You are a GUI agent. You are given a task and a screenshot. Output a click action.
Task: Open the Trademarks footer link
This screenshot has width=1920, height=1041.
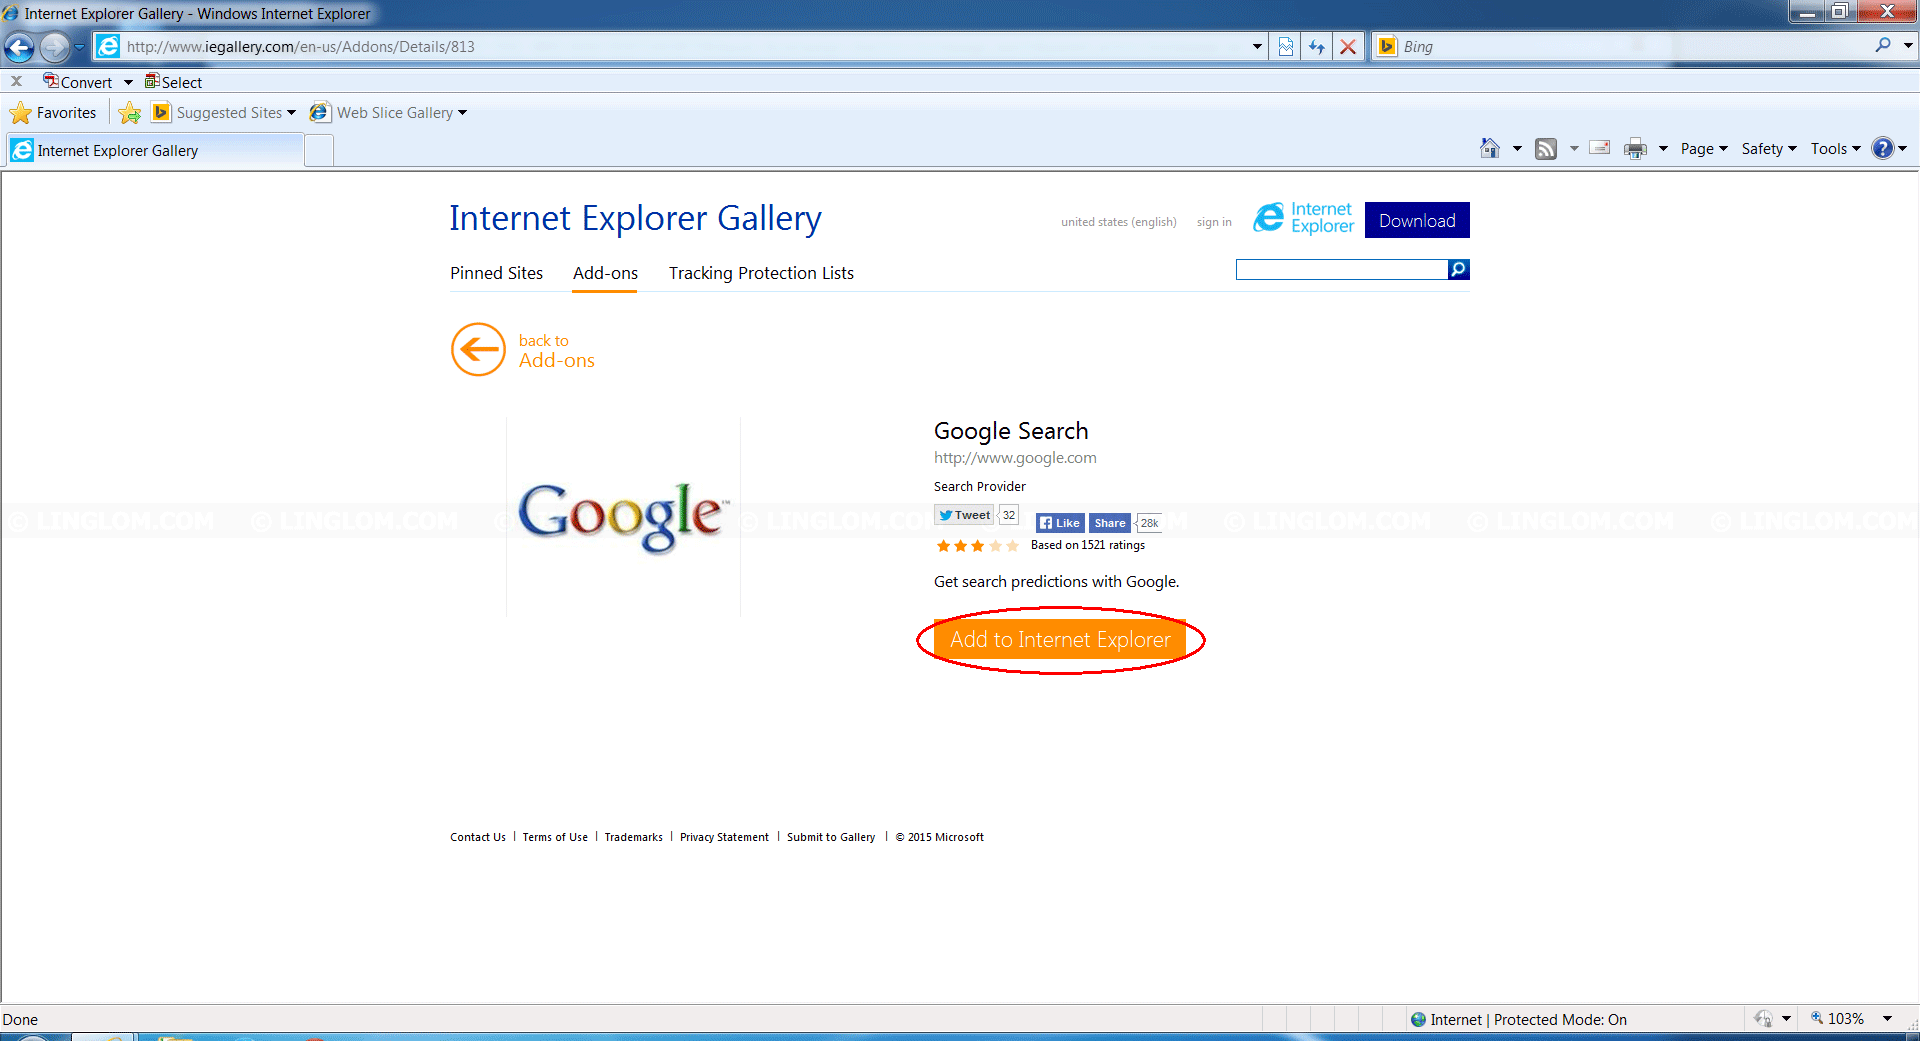tap(633, 837)
